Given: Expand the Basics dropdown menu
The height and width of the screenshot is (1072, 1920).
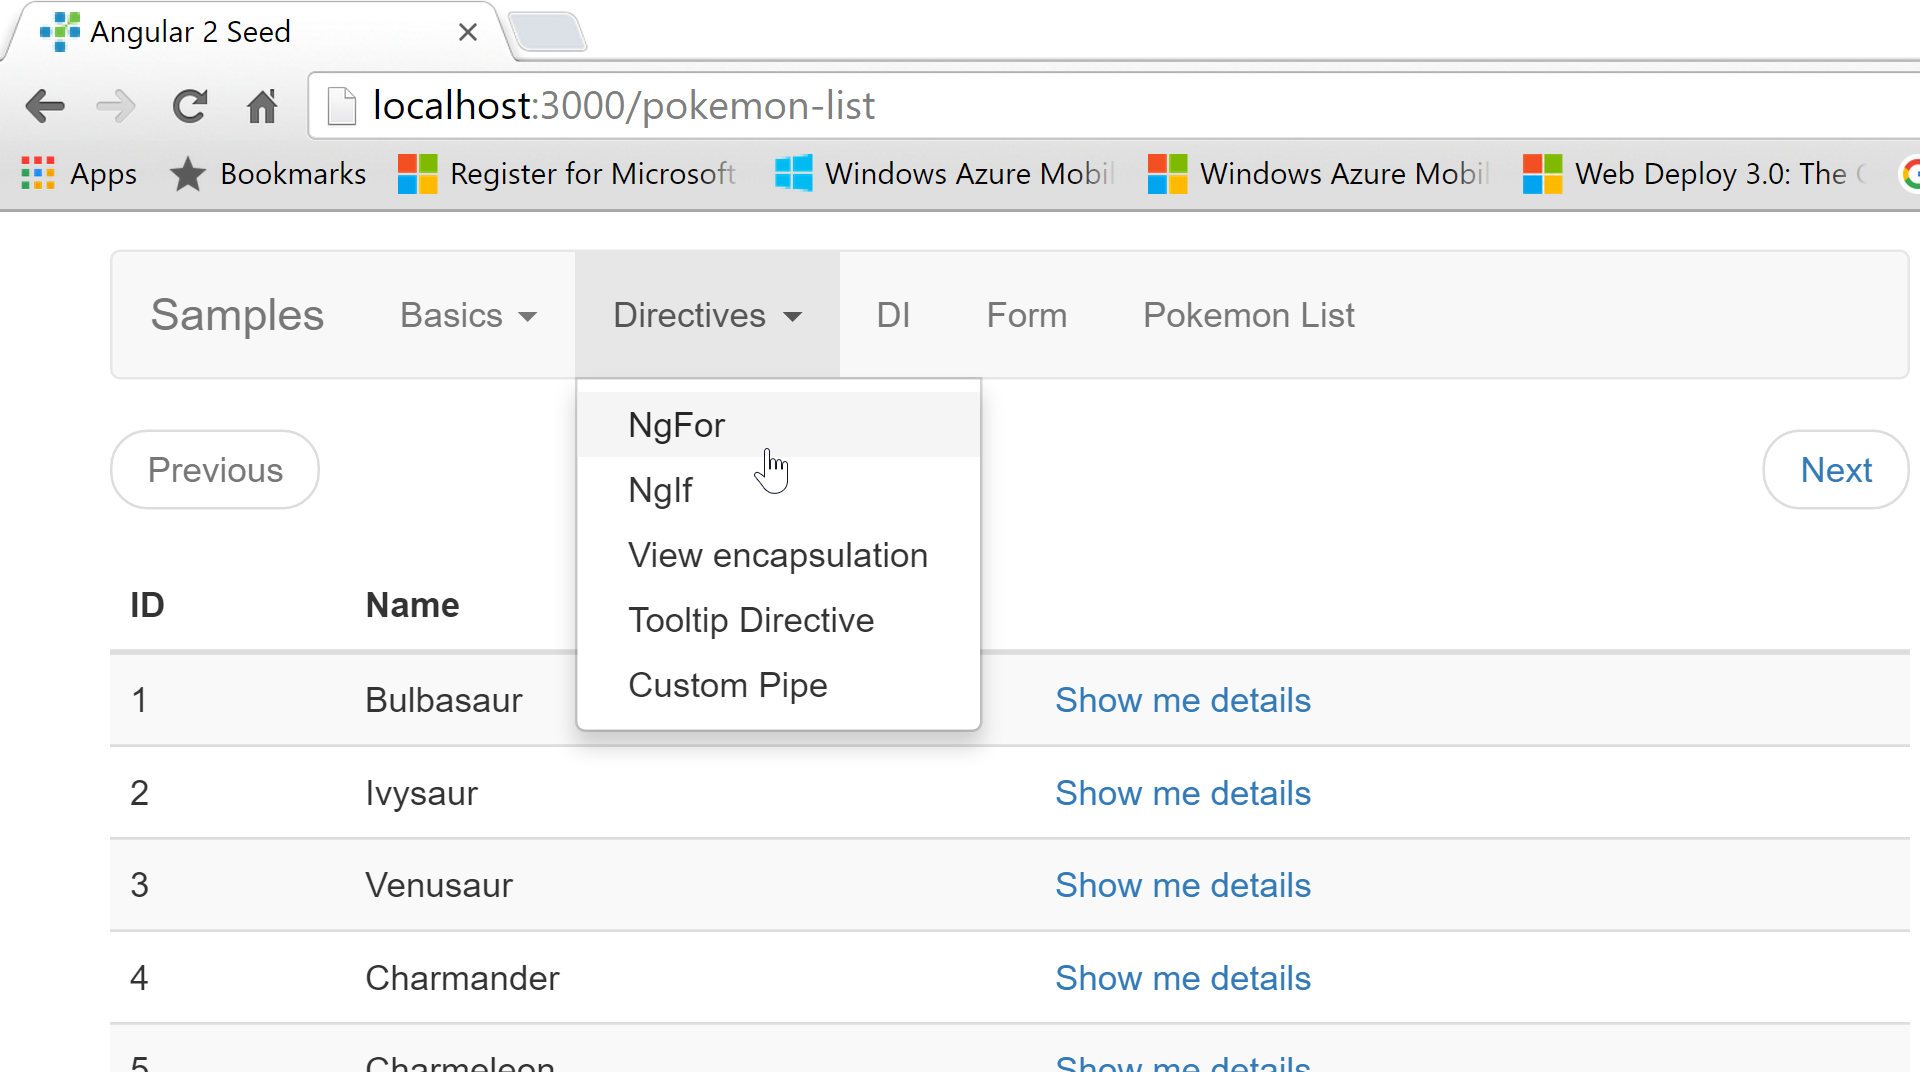Looking at the screenshot, I should point(468,315).
